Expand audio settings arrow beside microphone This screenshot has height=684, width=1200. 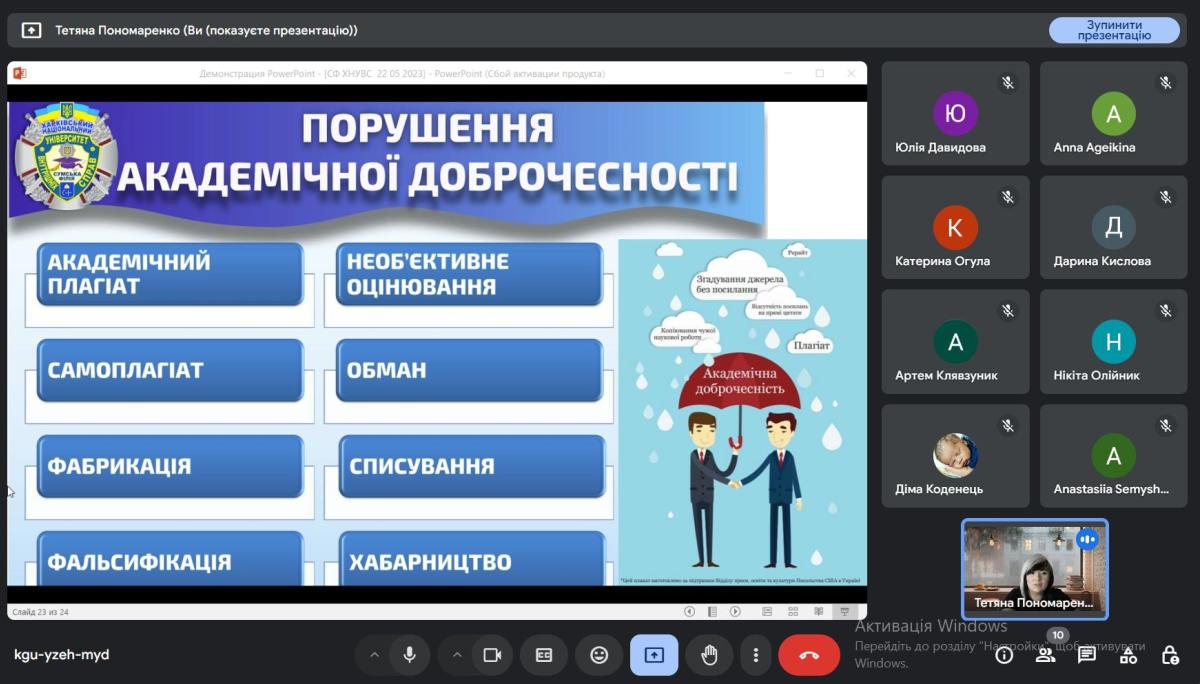coord(374,655)
